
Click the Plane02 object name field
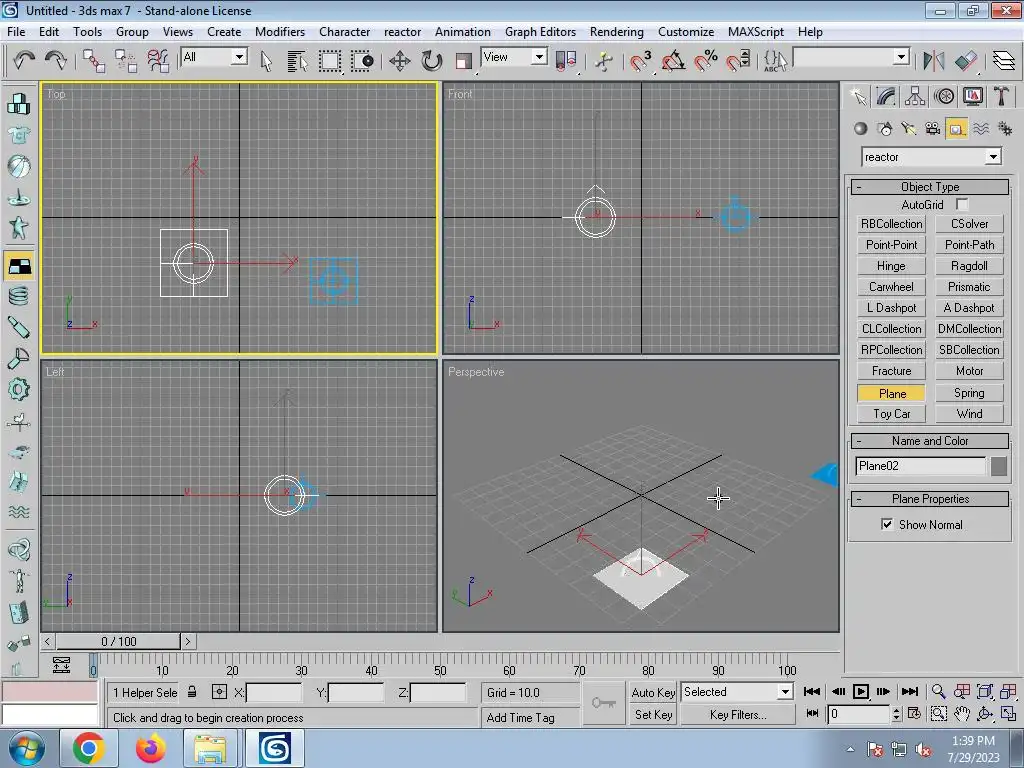tap(921, 466)
